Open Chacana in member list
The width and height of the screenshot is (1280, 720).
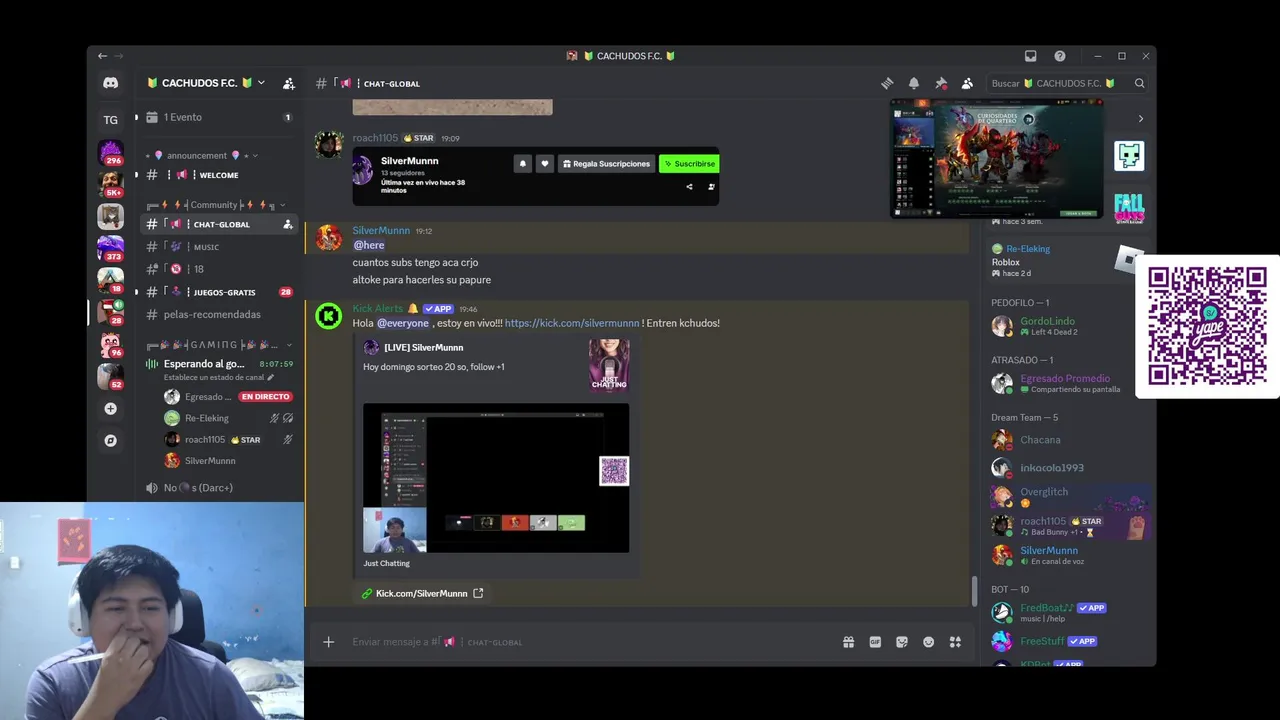[x=1067, y=440]
